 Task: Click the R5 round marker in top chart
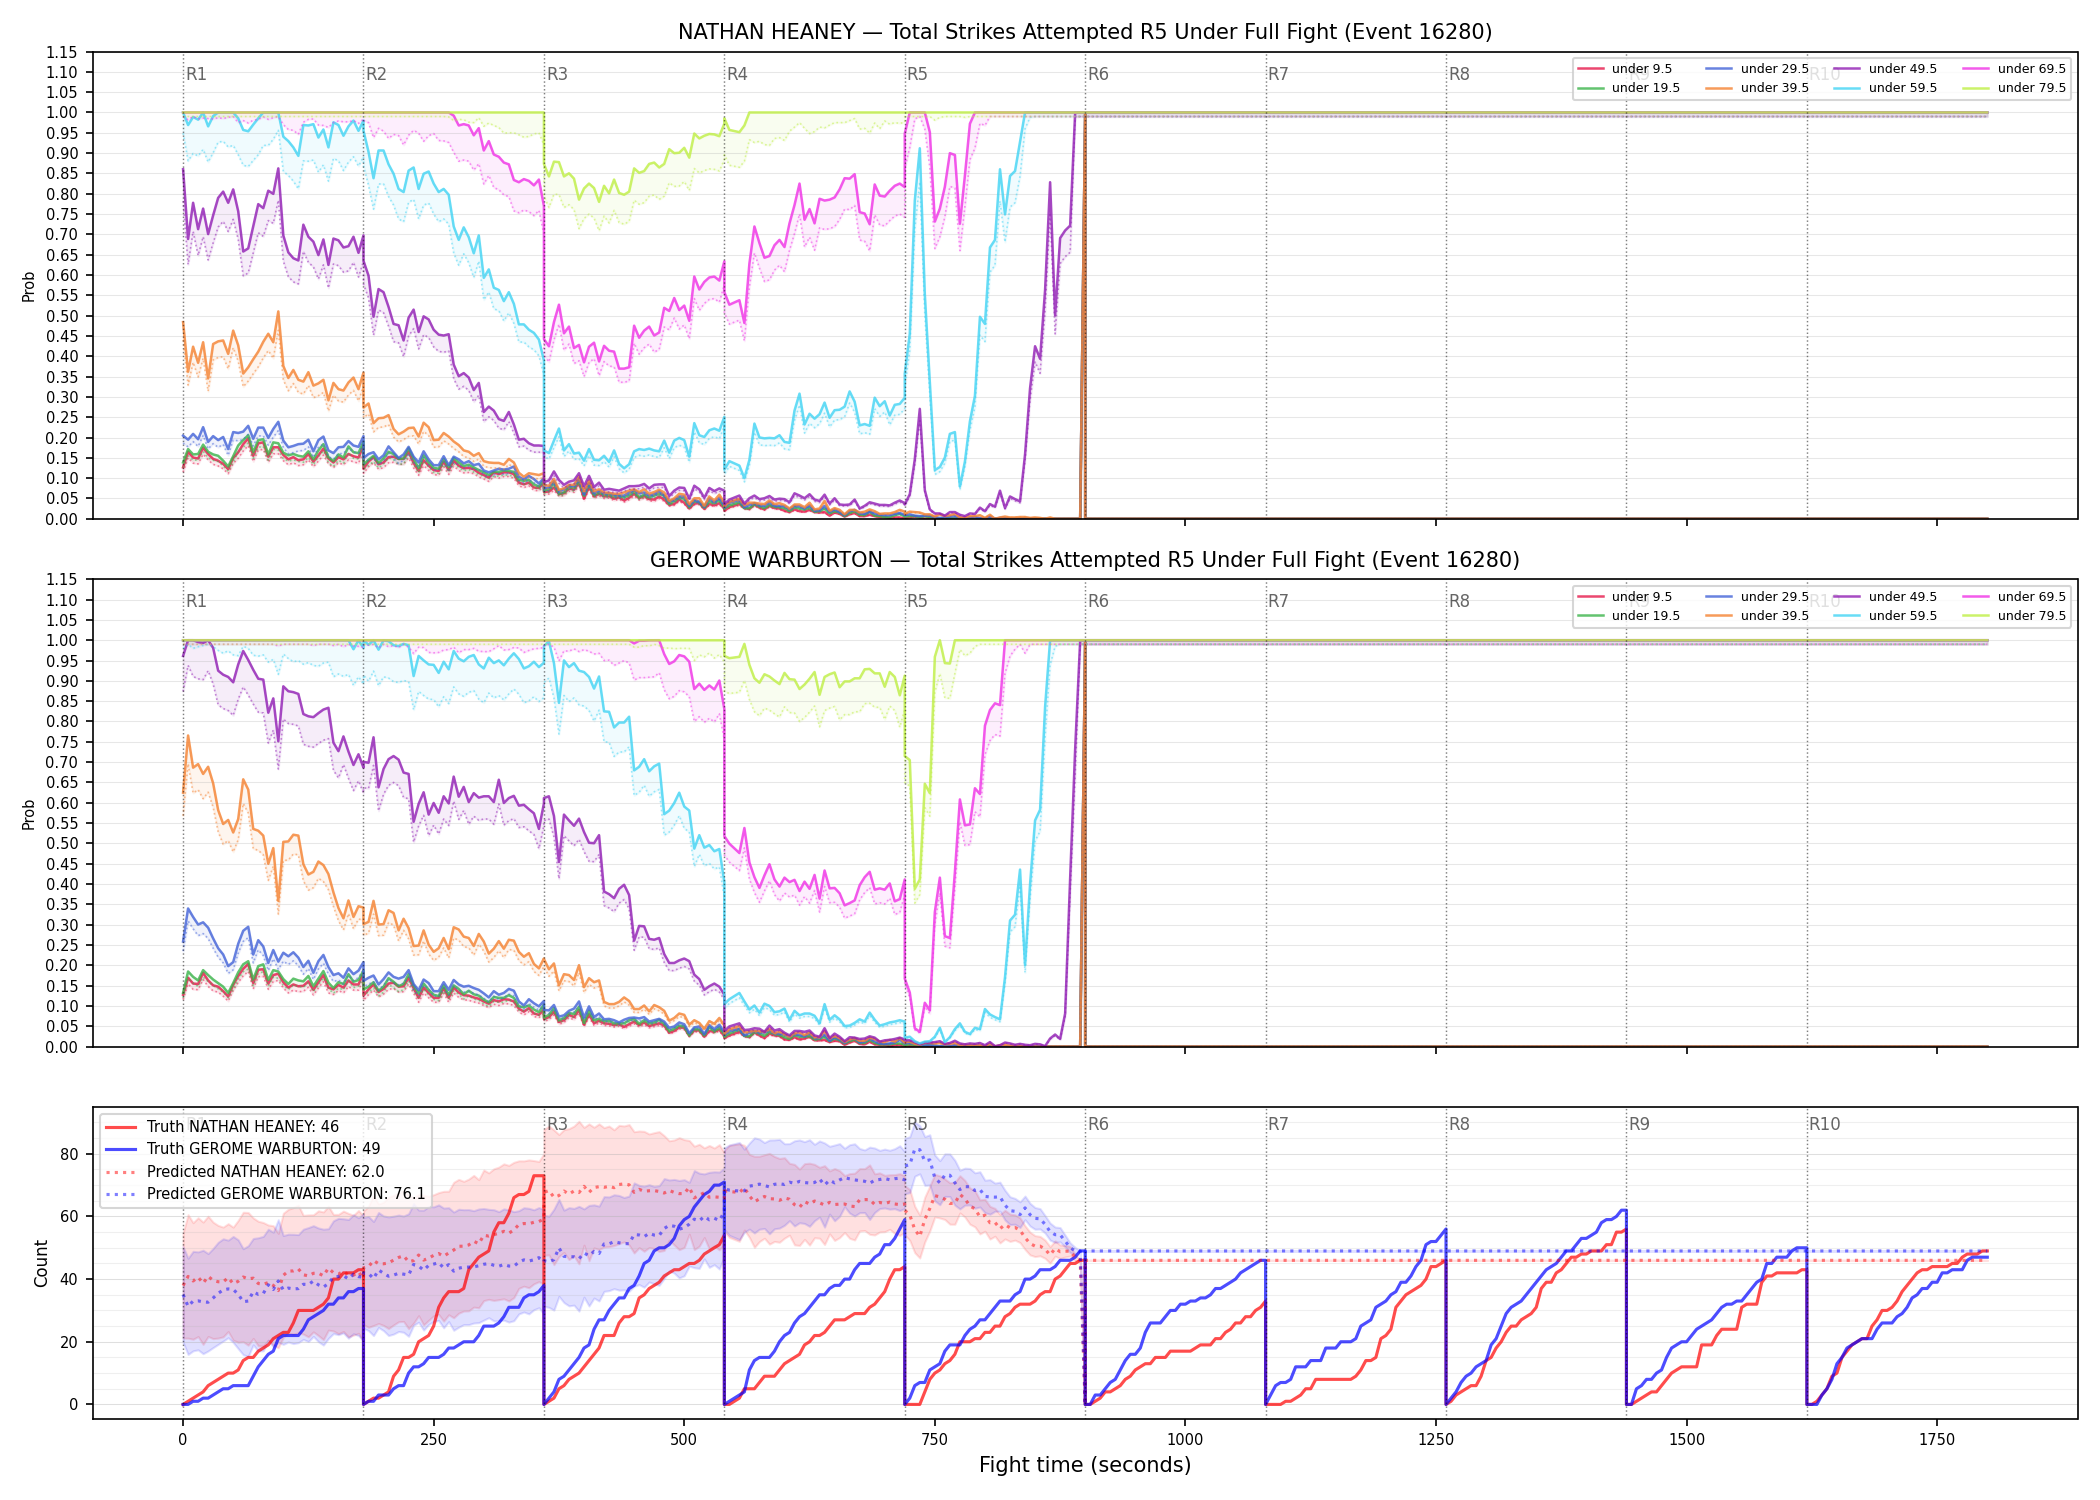coord(917,74)
